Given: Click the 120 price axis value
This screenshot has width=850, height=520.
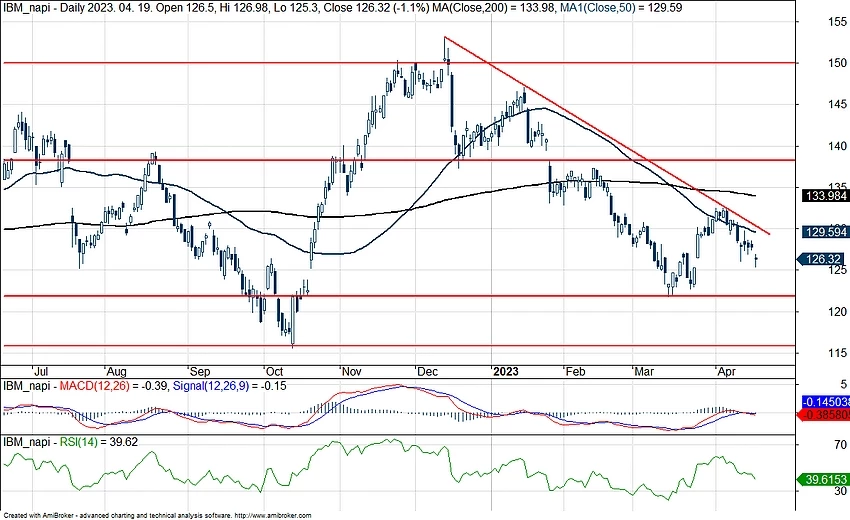Looking at the screenshot, I should click(837, 311).
